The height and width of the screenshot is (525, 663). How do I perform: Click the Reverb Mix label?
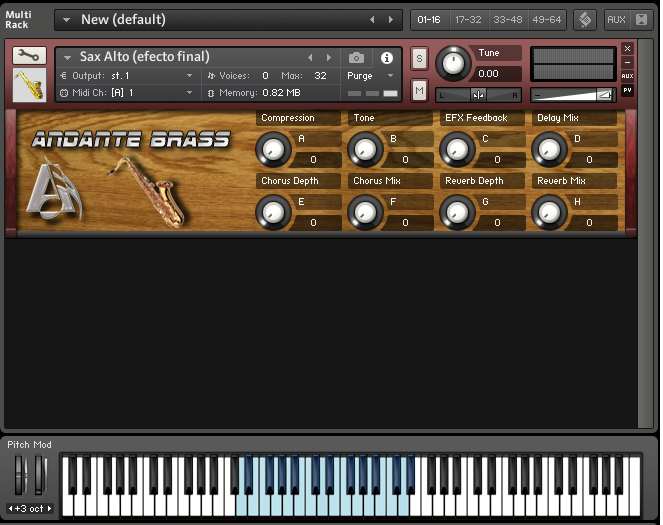561,181
